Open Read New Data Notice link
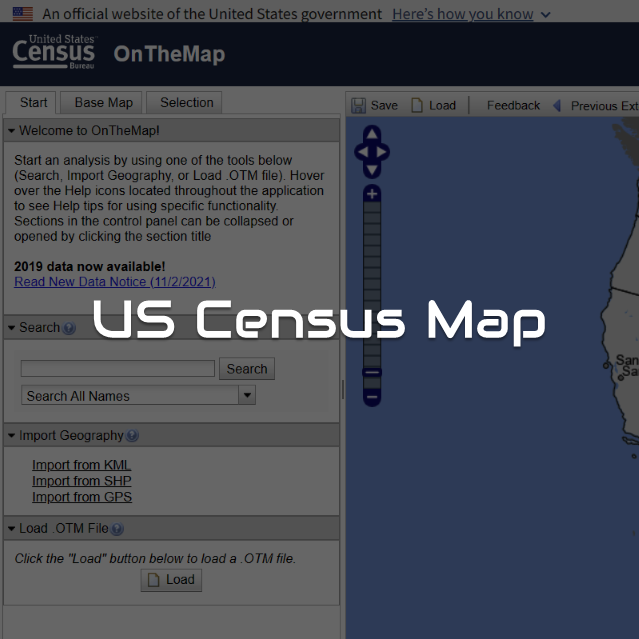This screenshot has width=639, height=639. click(115, 282)
